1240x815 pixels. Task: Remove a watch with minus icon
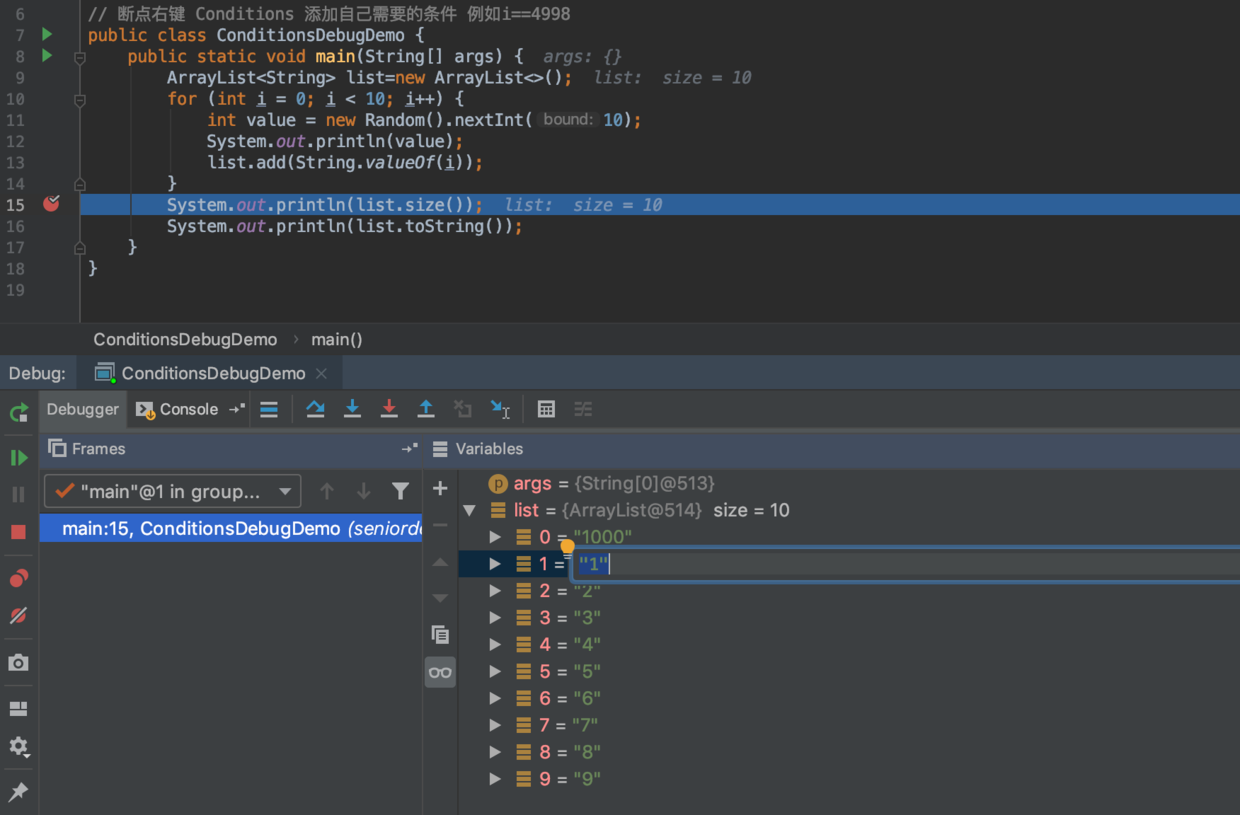click(x=440, y=525)
